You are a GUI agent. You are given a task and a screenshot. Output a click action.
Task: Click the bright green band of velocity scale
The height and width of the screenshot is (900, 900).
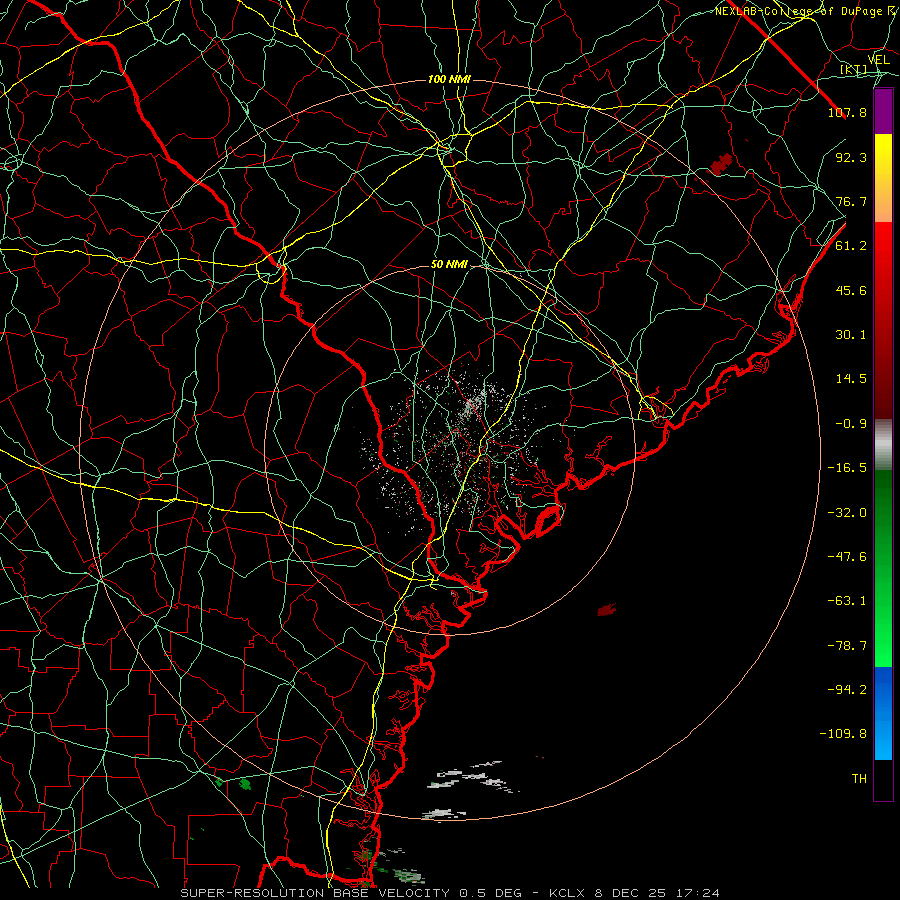click(883, 568)
